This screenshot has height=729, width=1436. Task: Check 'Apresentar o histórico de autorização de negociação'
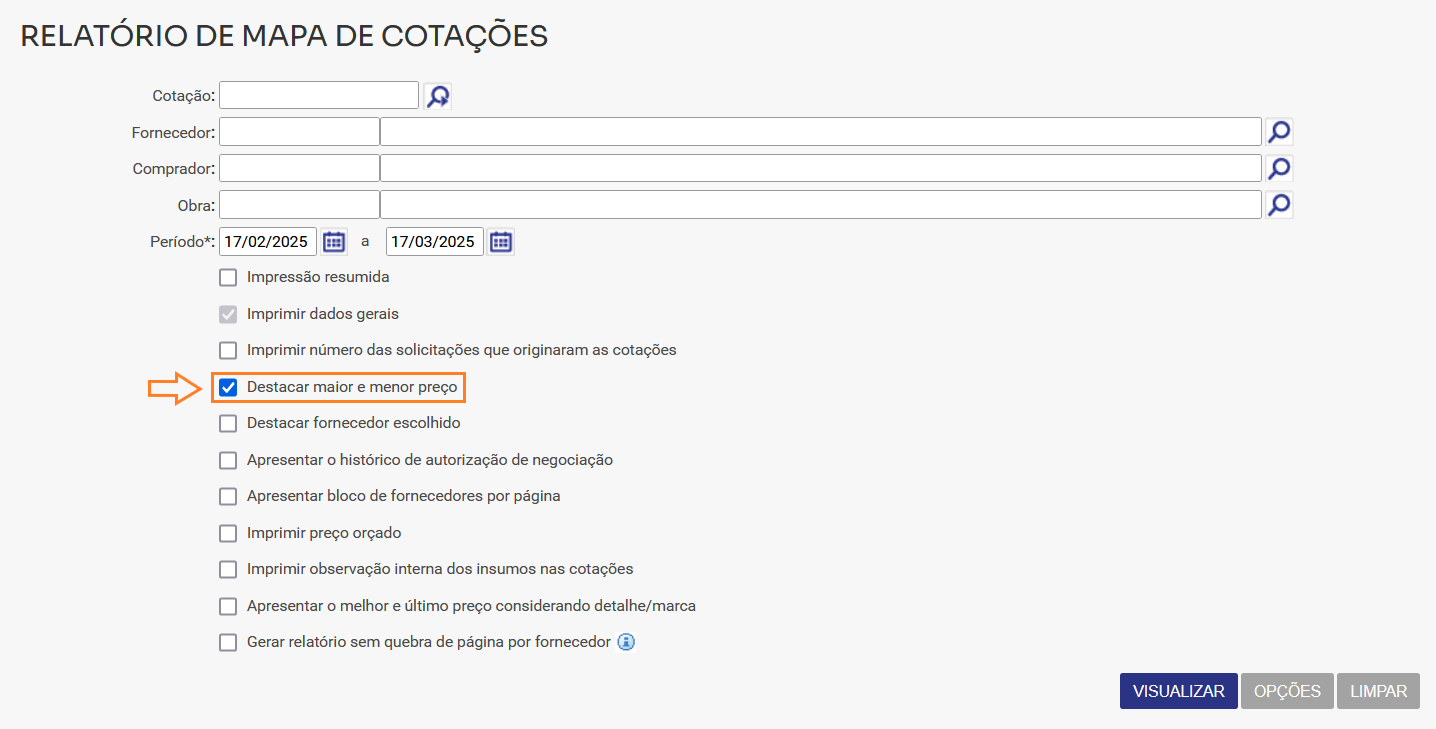(x=228, y=460)
